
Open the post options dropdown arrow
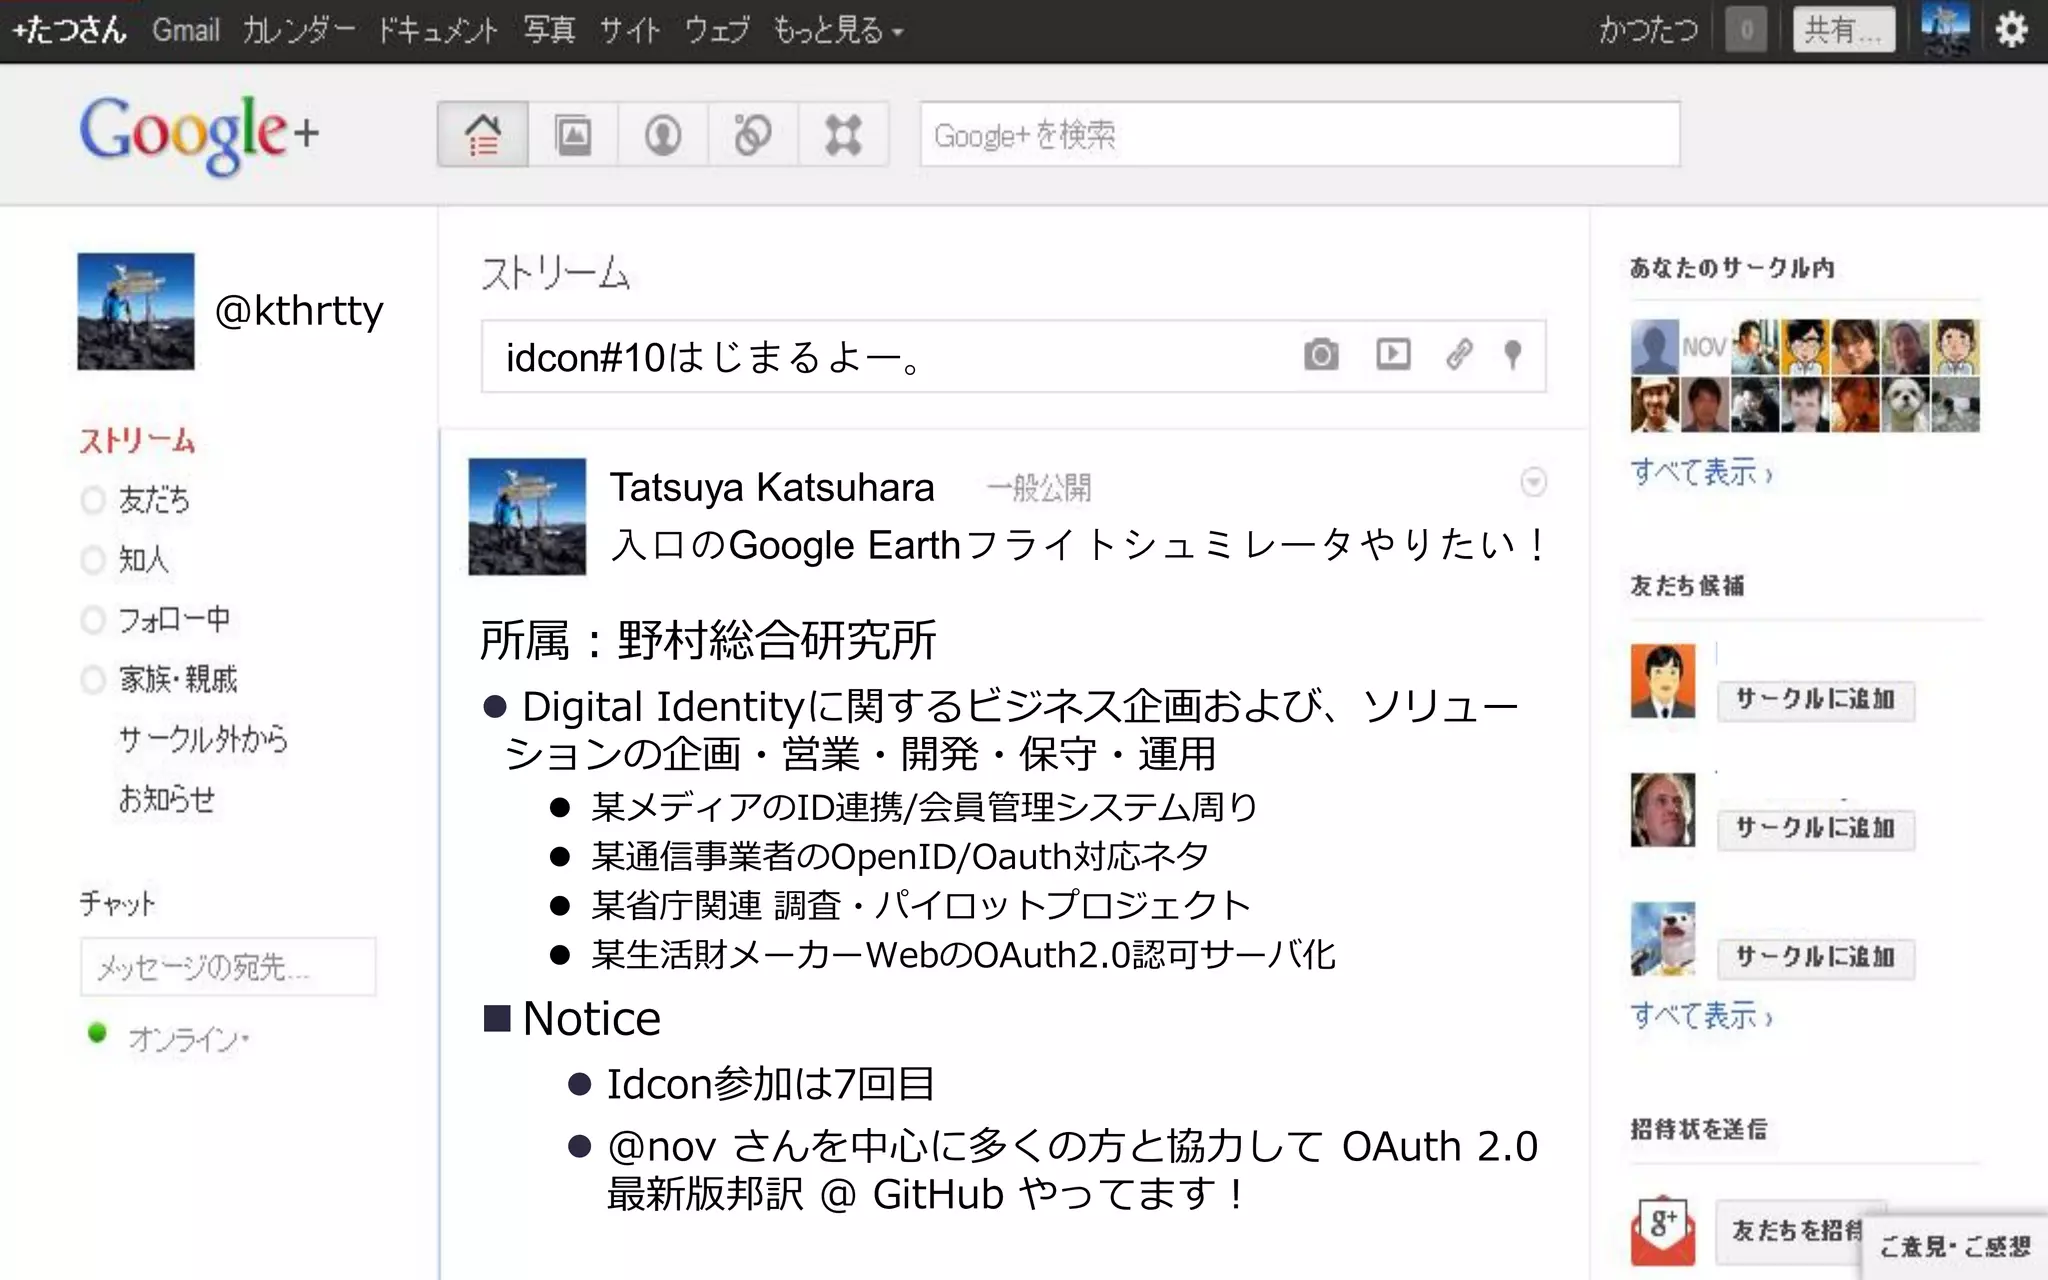pyautogui.click(x=1533, y=483)
